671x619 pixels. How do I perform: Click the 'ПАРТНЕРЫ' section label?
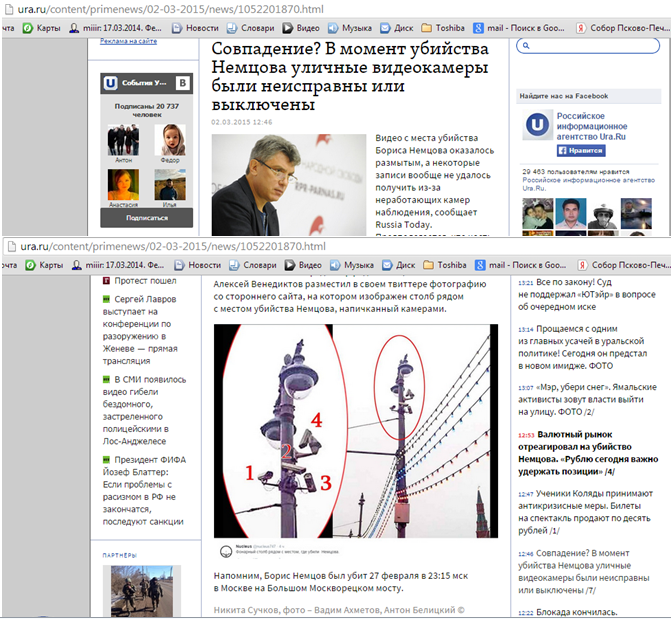click(x=119, y=555)
